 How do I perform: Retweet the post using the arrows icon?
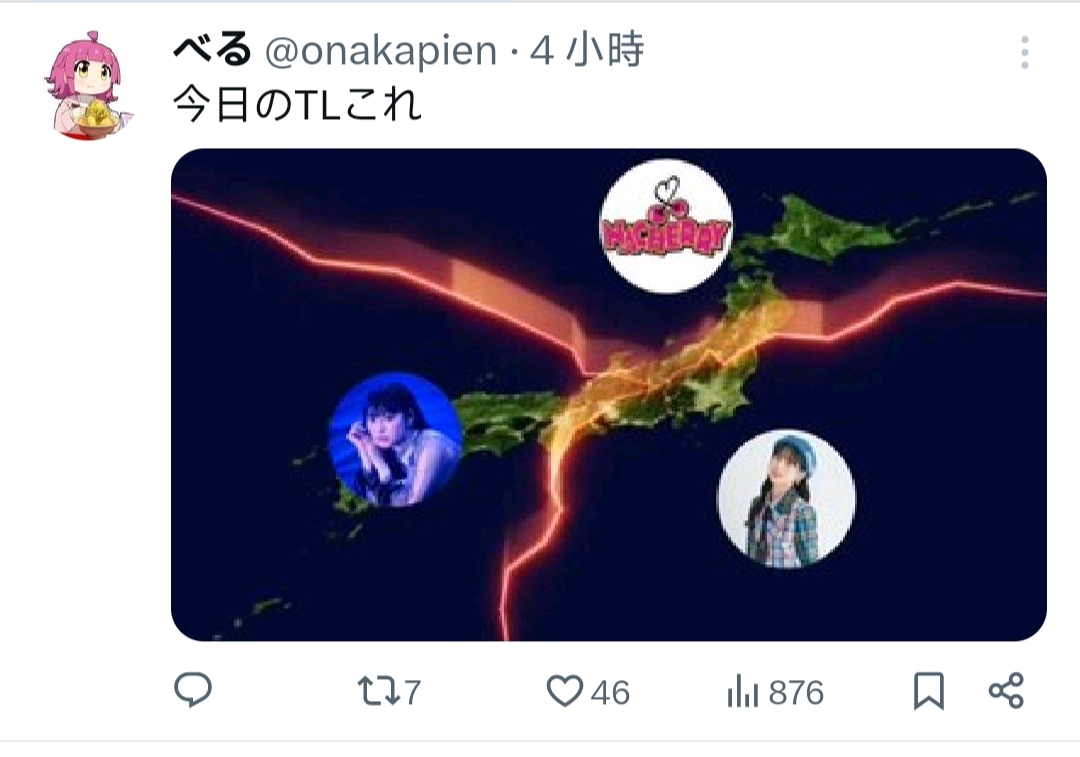[x=378, y=692]
